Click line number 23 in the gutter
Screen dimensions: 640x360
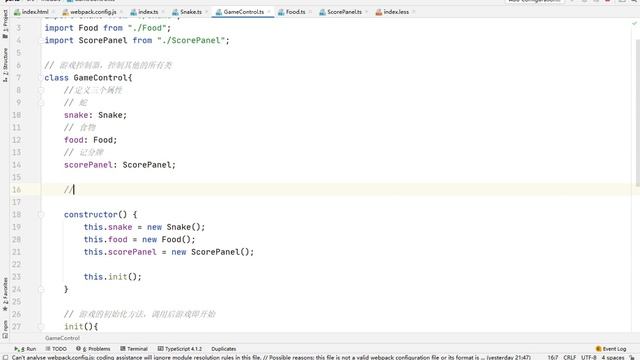point(16,276)
